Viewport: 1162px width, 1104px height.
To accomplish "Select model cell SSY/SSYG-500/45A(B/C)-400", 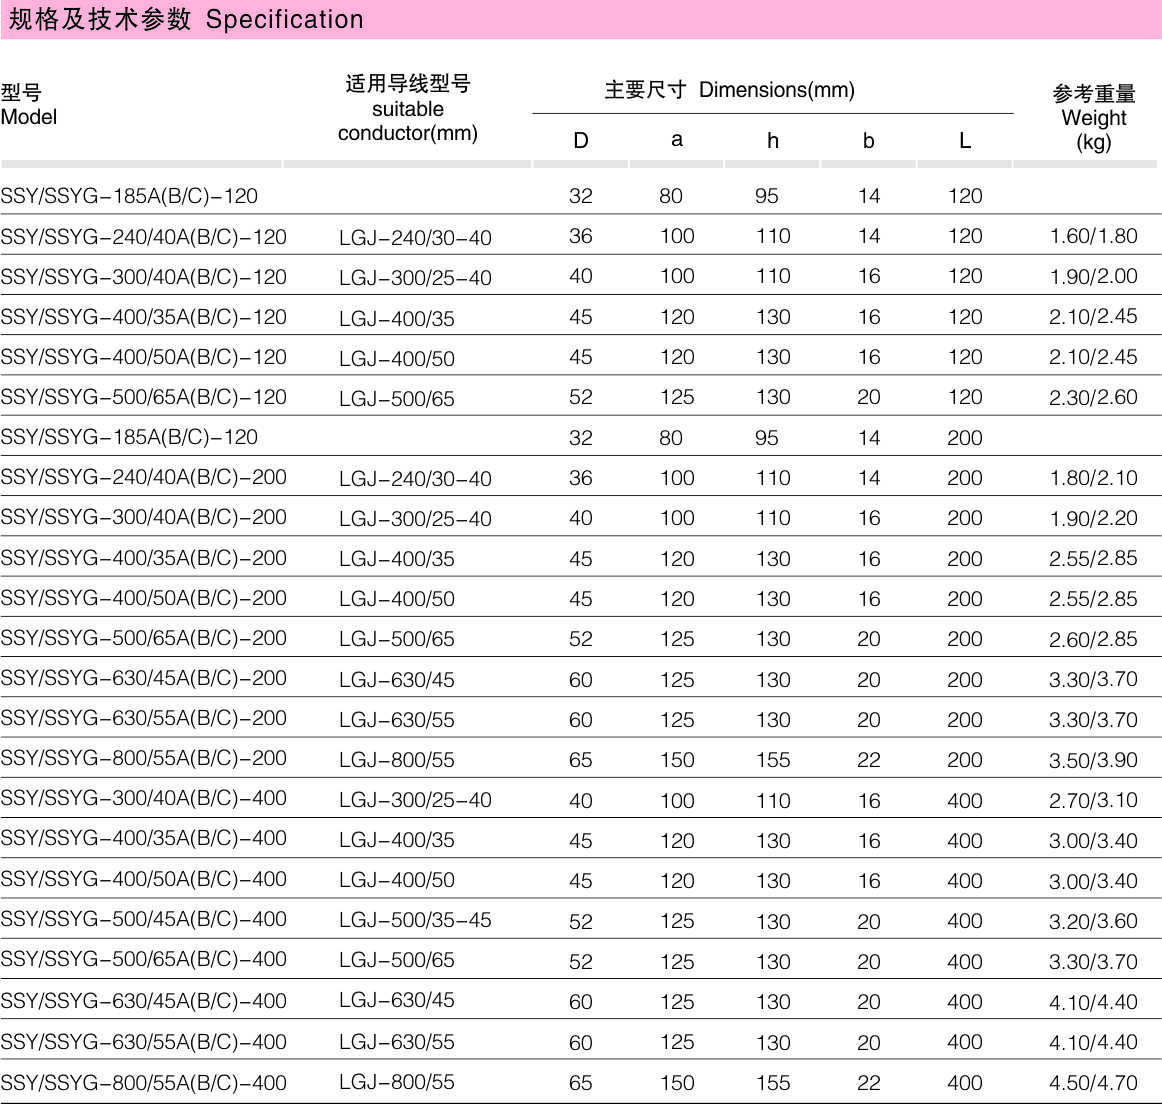I will pyautogui.click(x=144, y=919).
